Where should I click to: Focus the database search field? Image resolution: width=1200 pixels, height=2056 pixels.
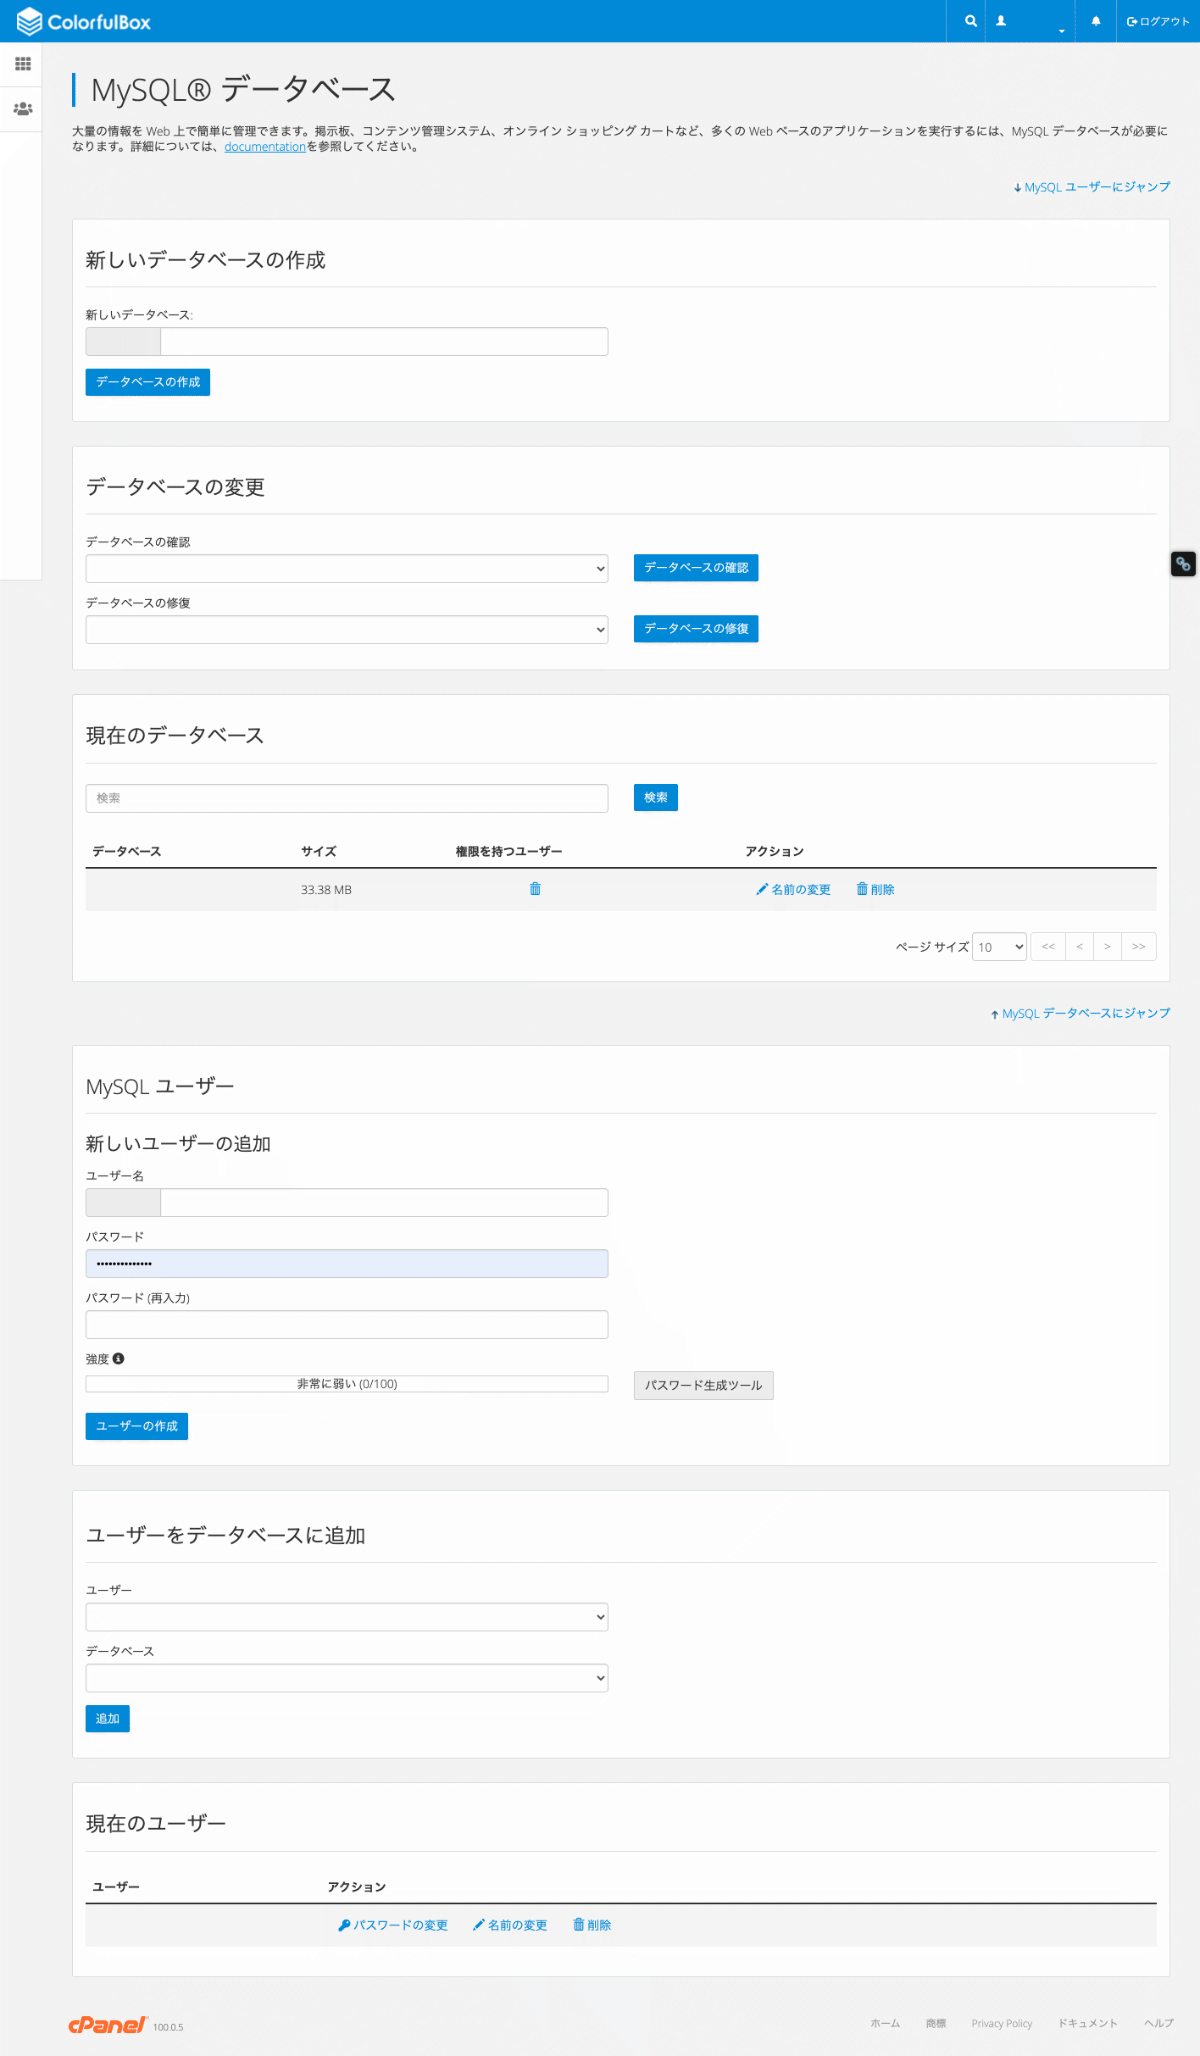pyautogui.click(x=347, y=798)
